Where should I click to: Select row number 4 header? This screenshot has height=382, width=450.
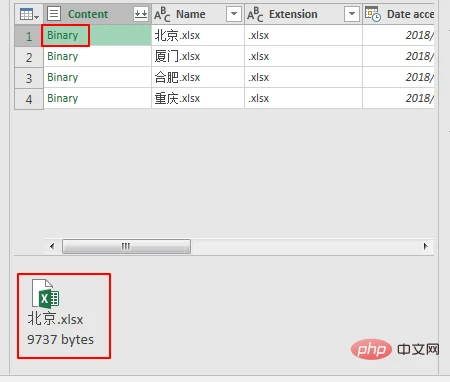(x=29, y=99)
